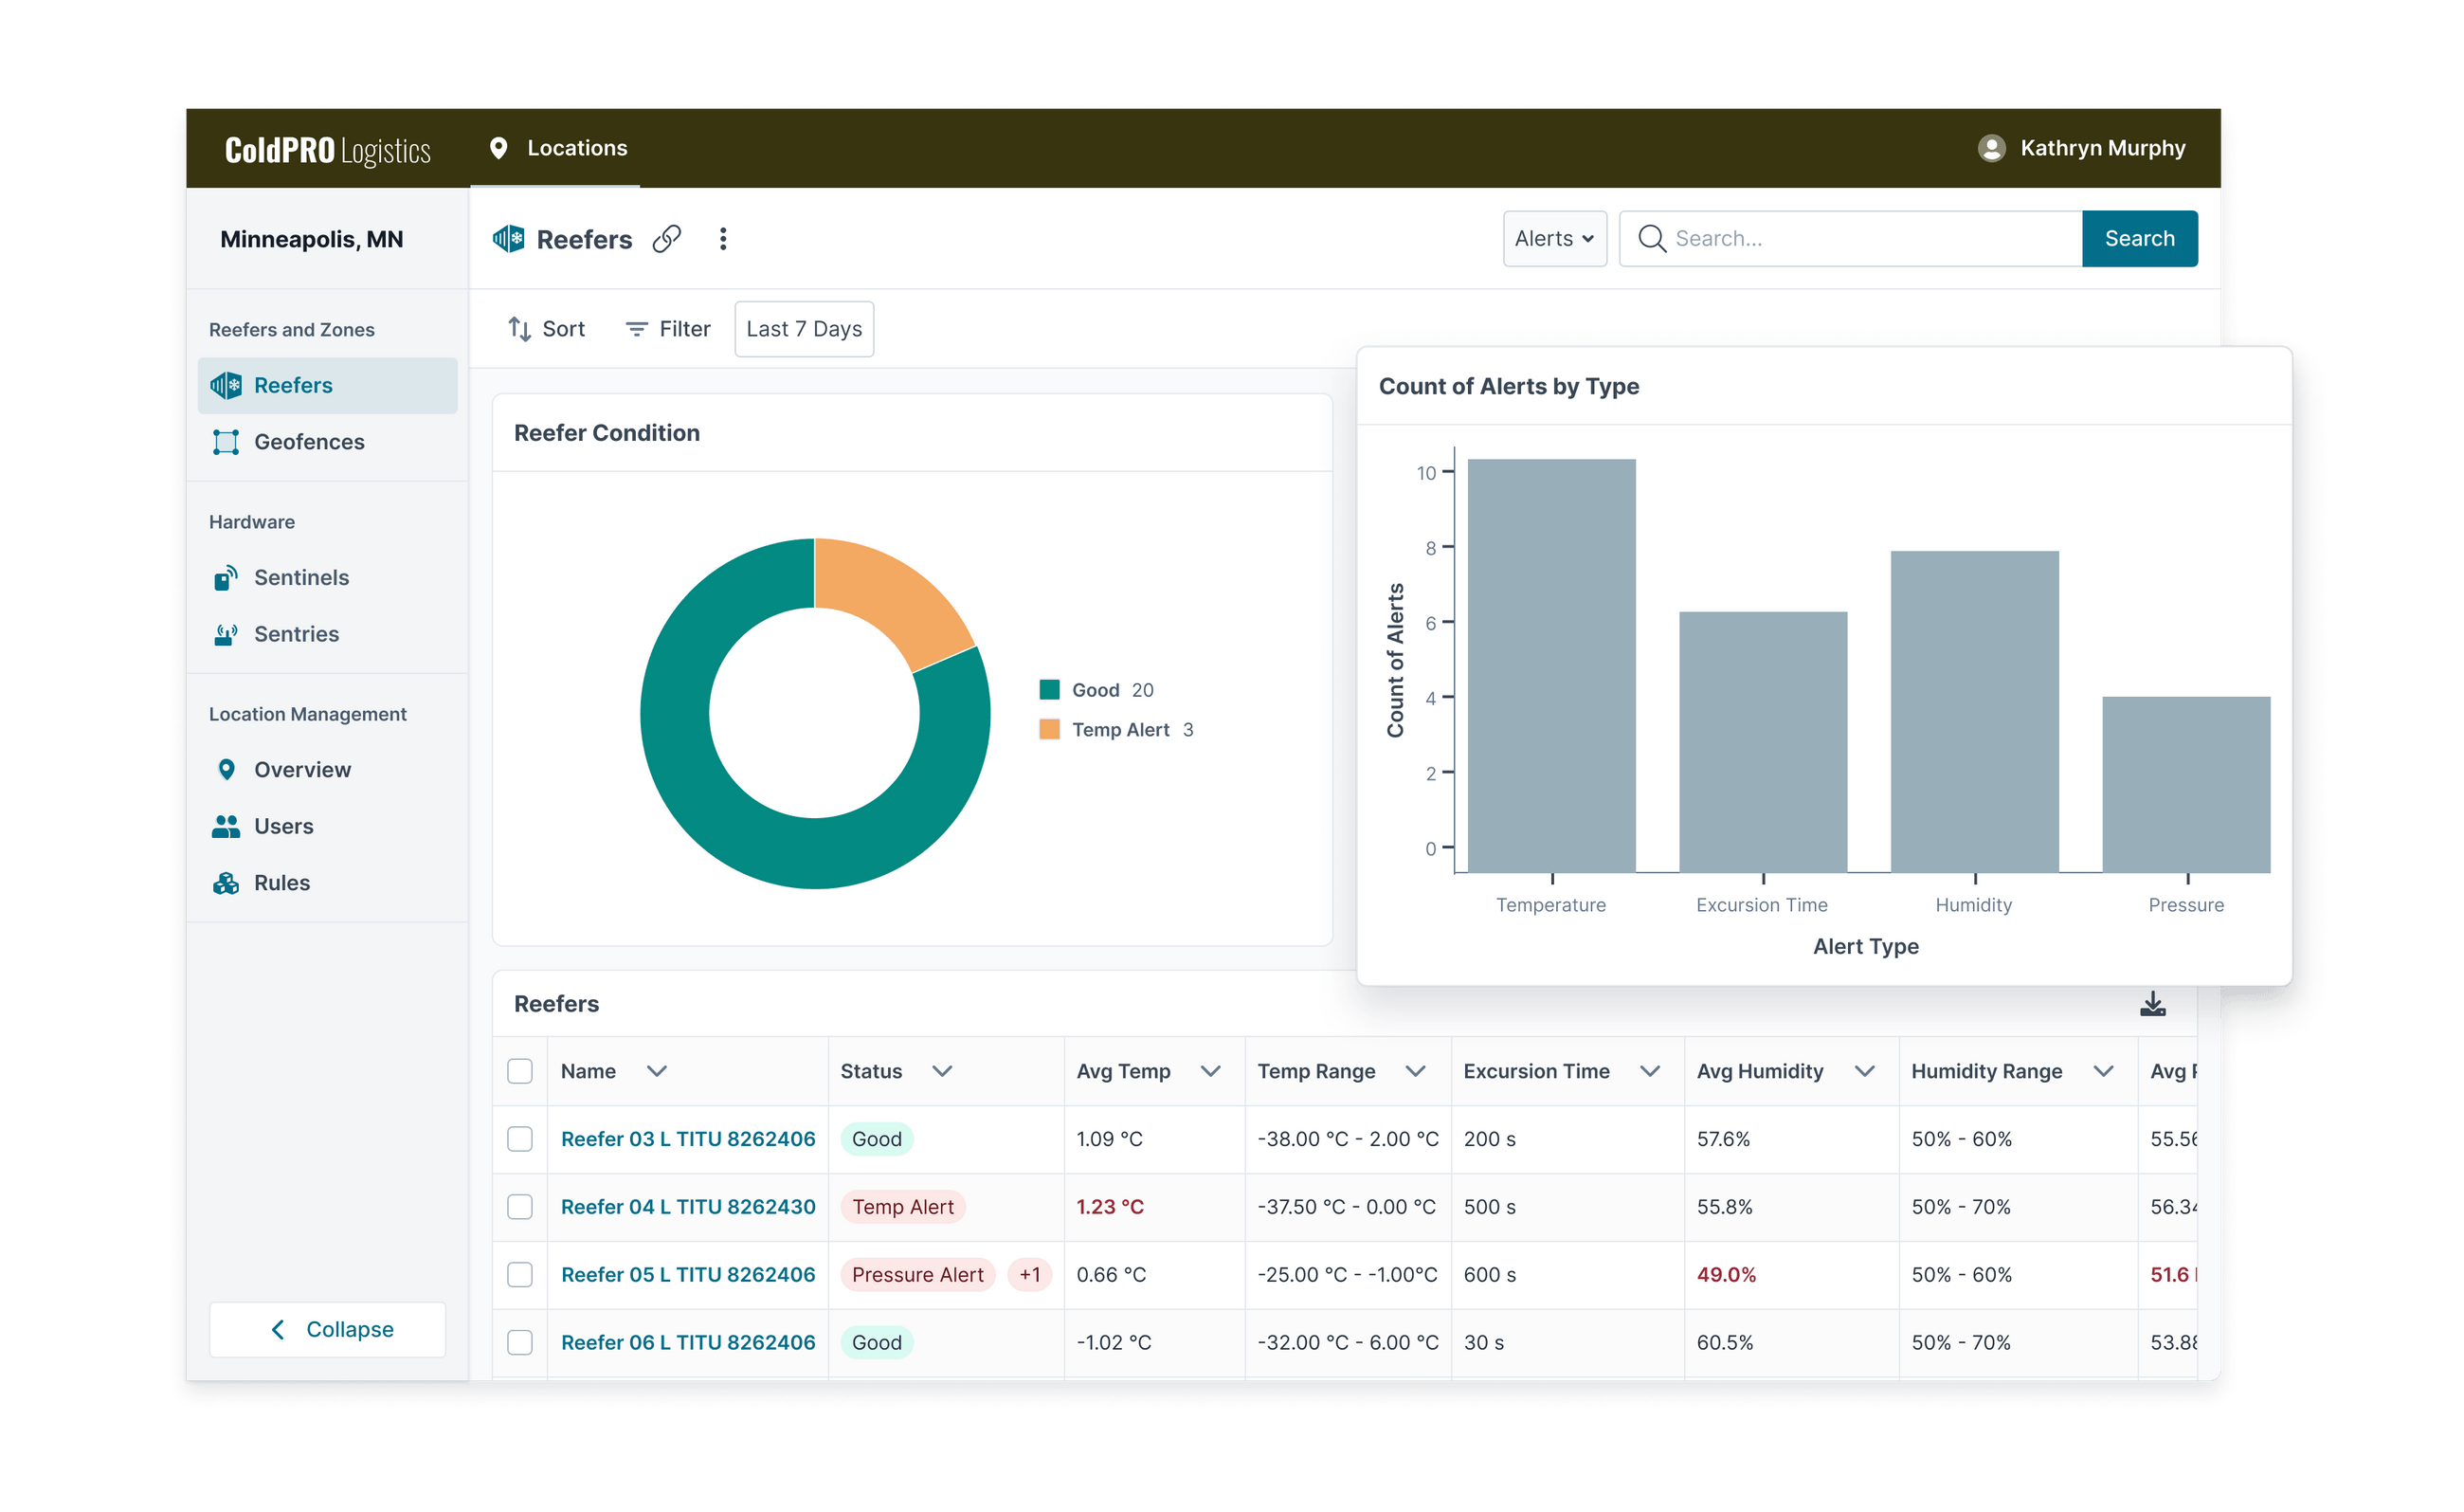
Task: Open the Humidity Range column dropdown
Action: coord(2103,1071)
